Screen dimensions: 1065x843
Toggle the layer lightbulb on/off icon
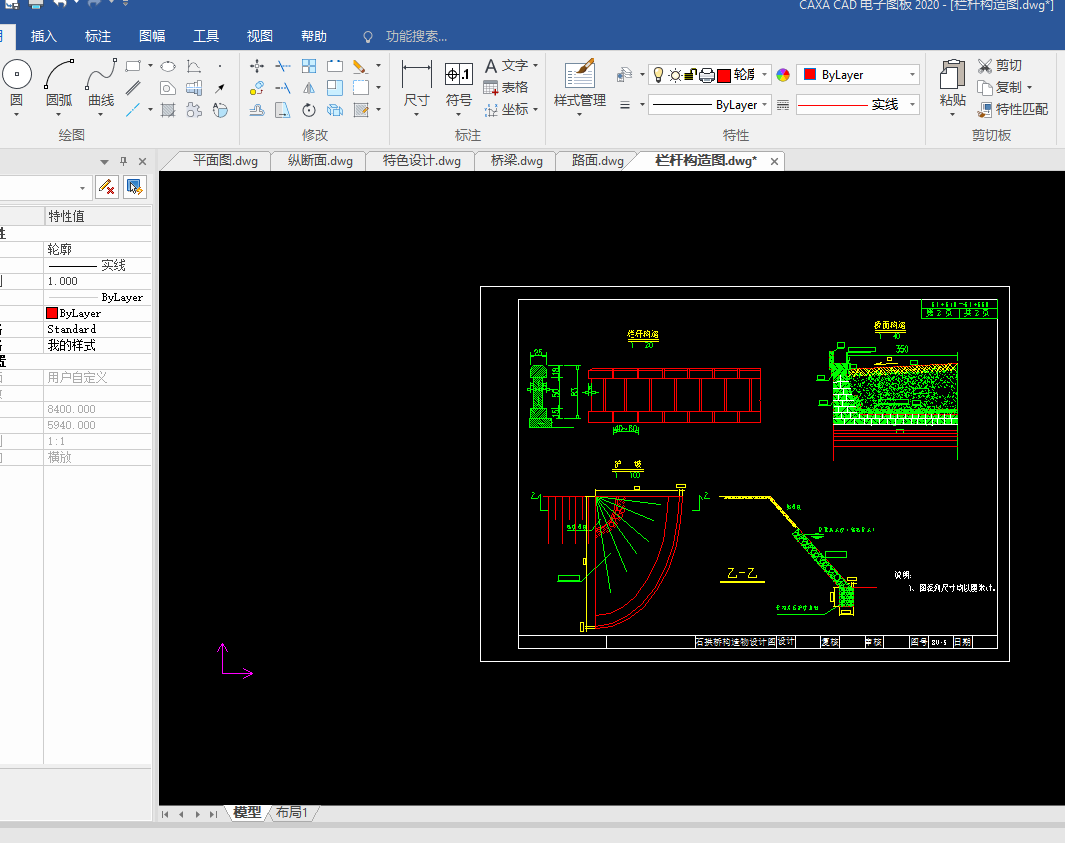pos(660,75)
